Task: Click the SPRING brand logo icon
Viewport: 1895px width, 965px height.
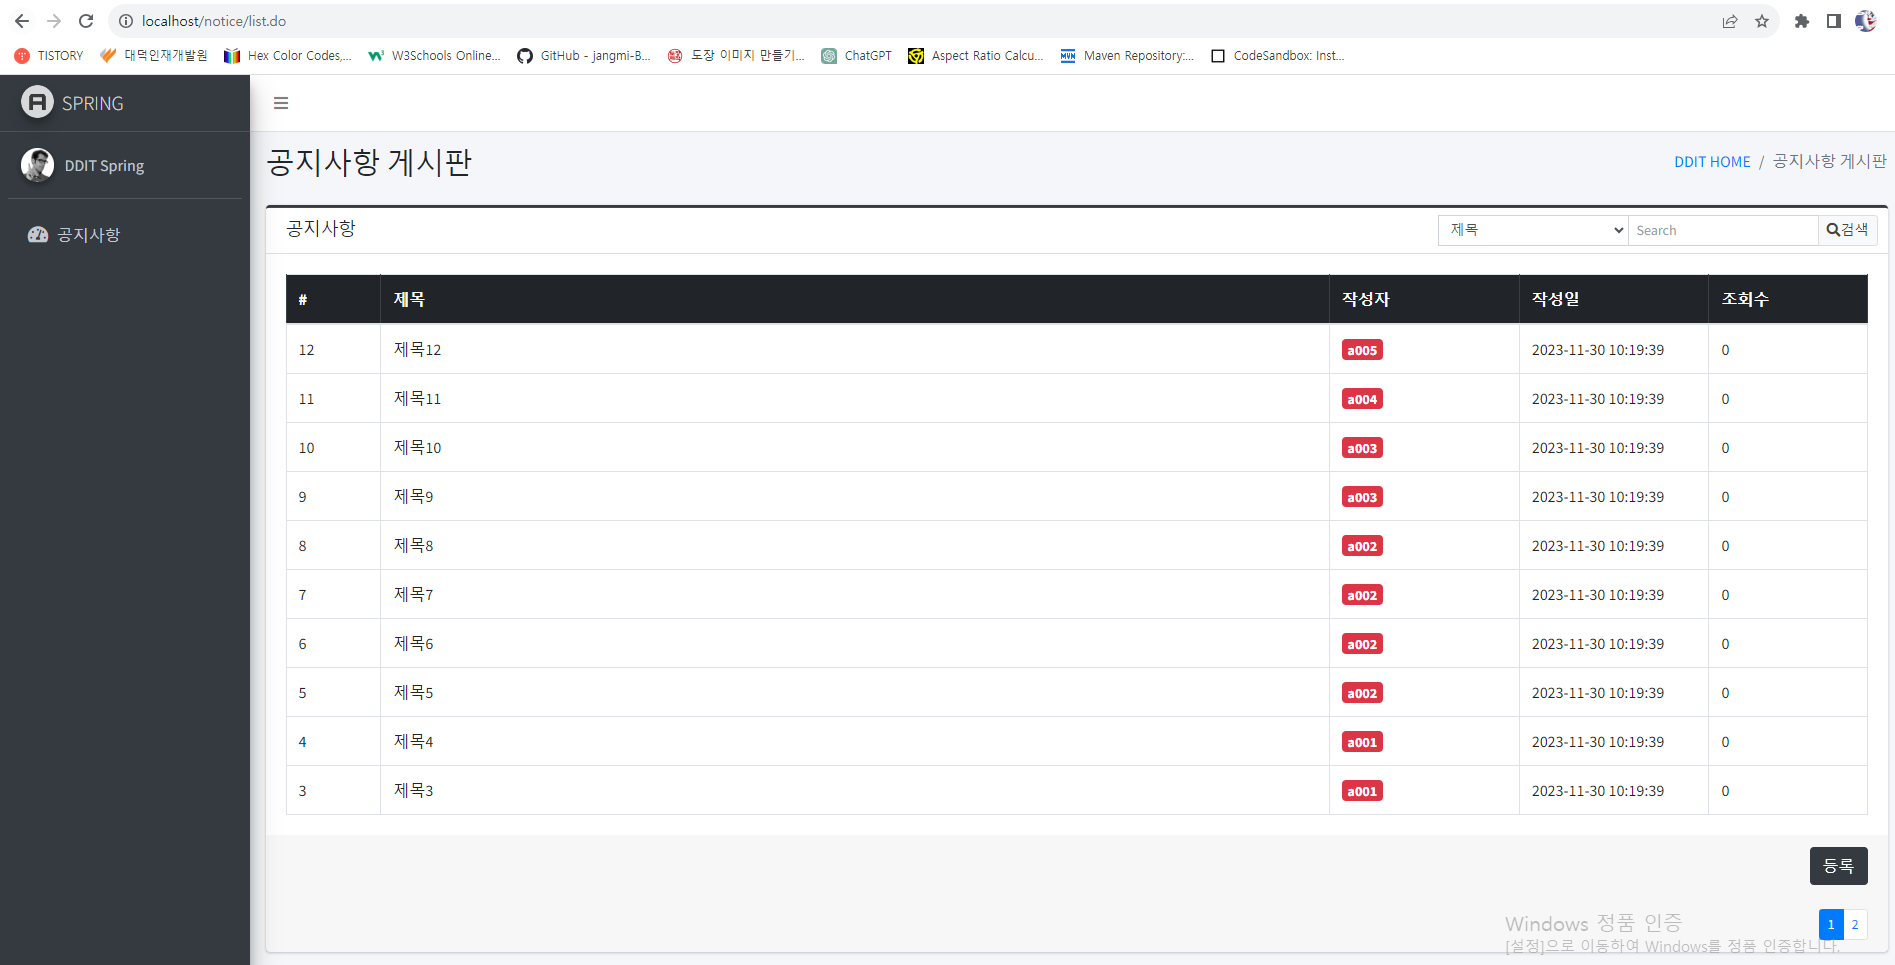Action: (37, 102)
